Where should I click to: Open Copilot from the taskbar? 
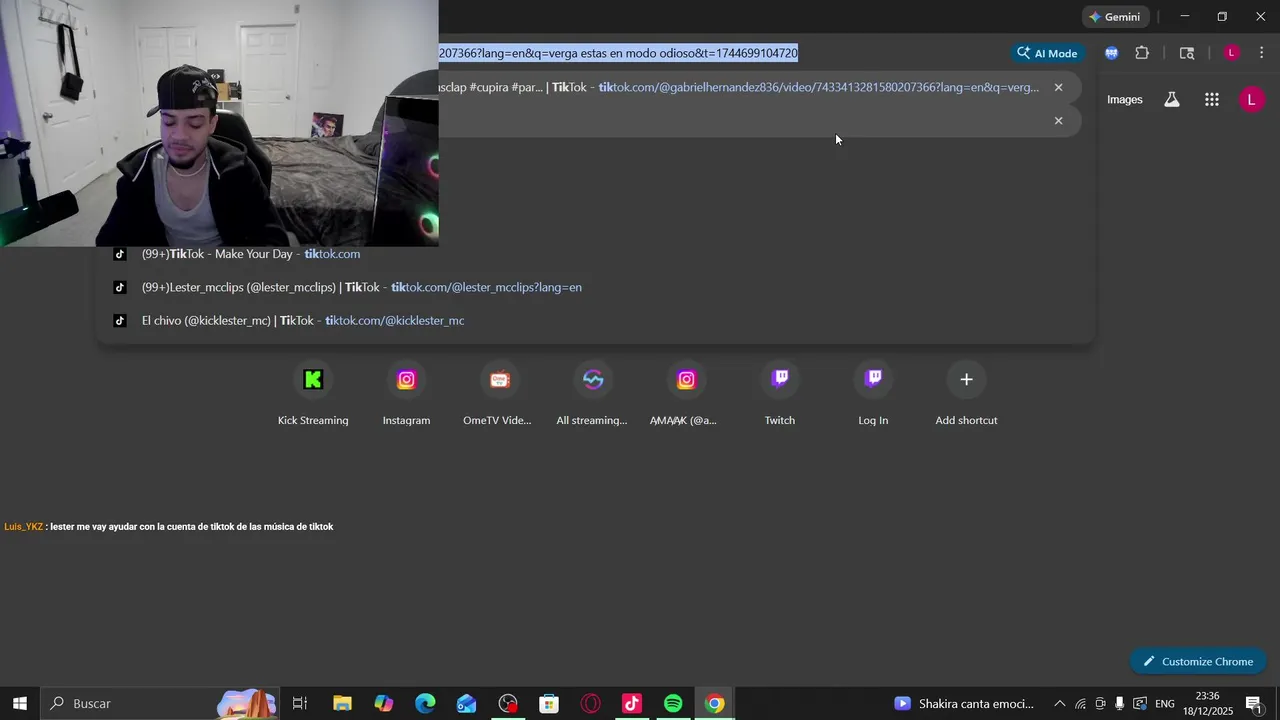[x=384, y=703]
